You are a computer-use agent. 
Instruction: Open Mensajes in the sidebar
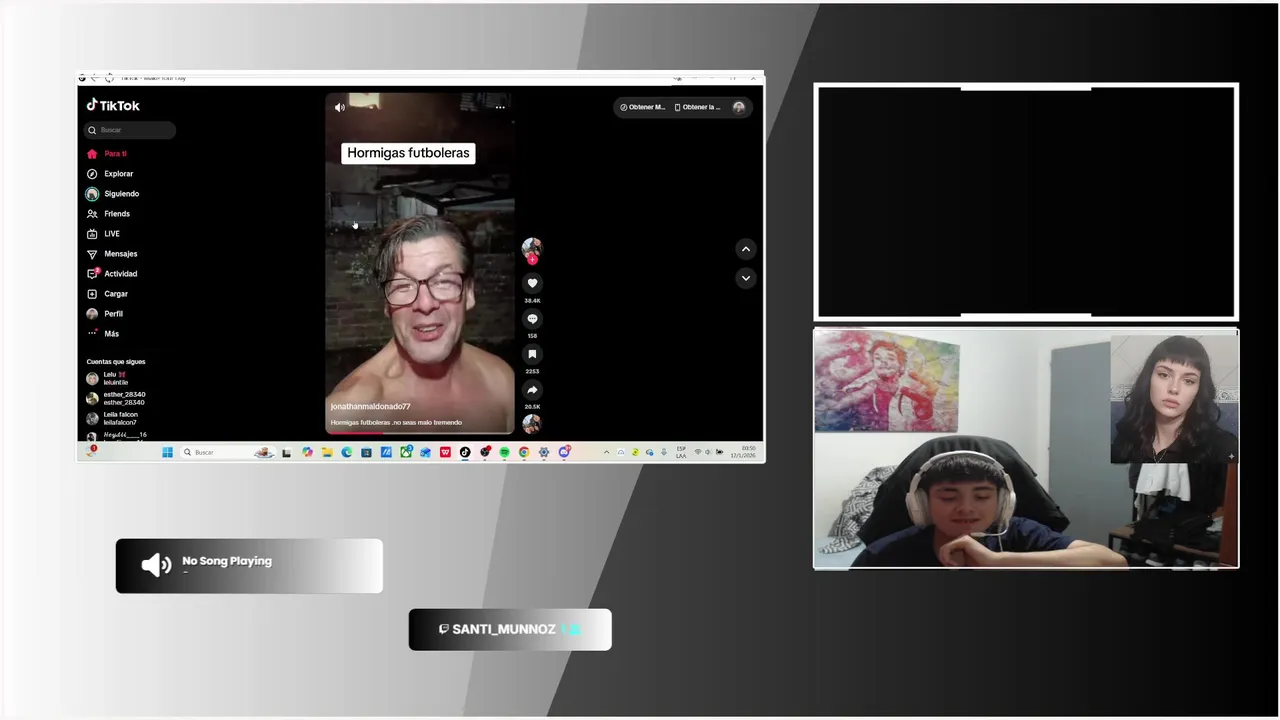click(112, 254)
